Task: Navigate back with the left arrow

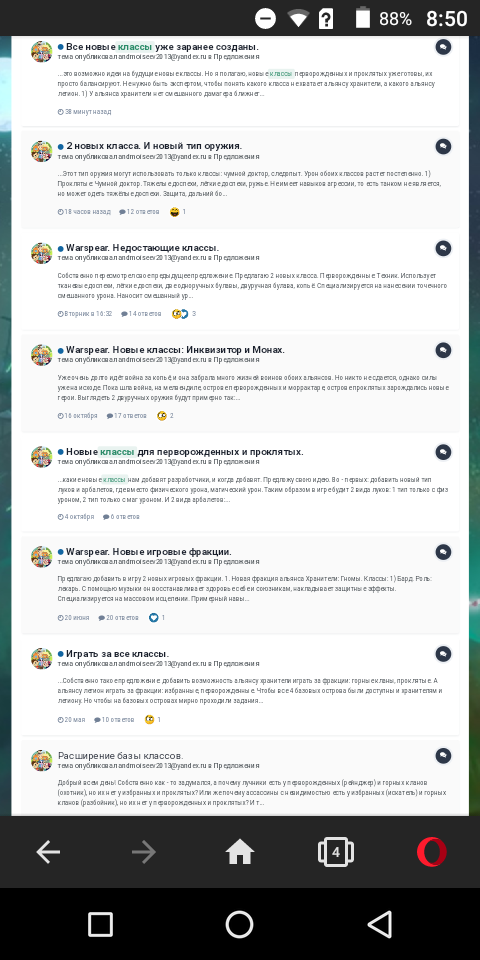Action: (x=48, y=852)
